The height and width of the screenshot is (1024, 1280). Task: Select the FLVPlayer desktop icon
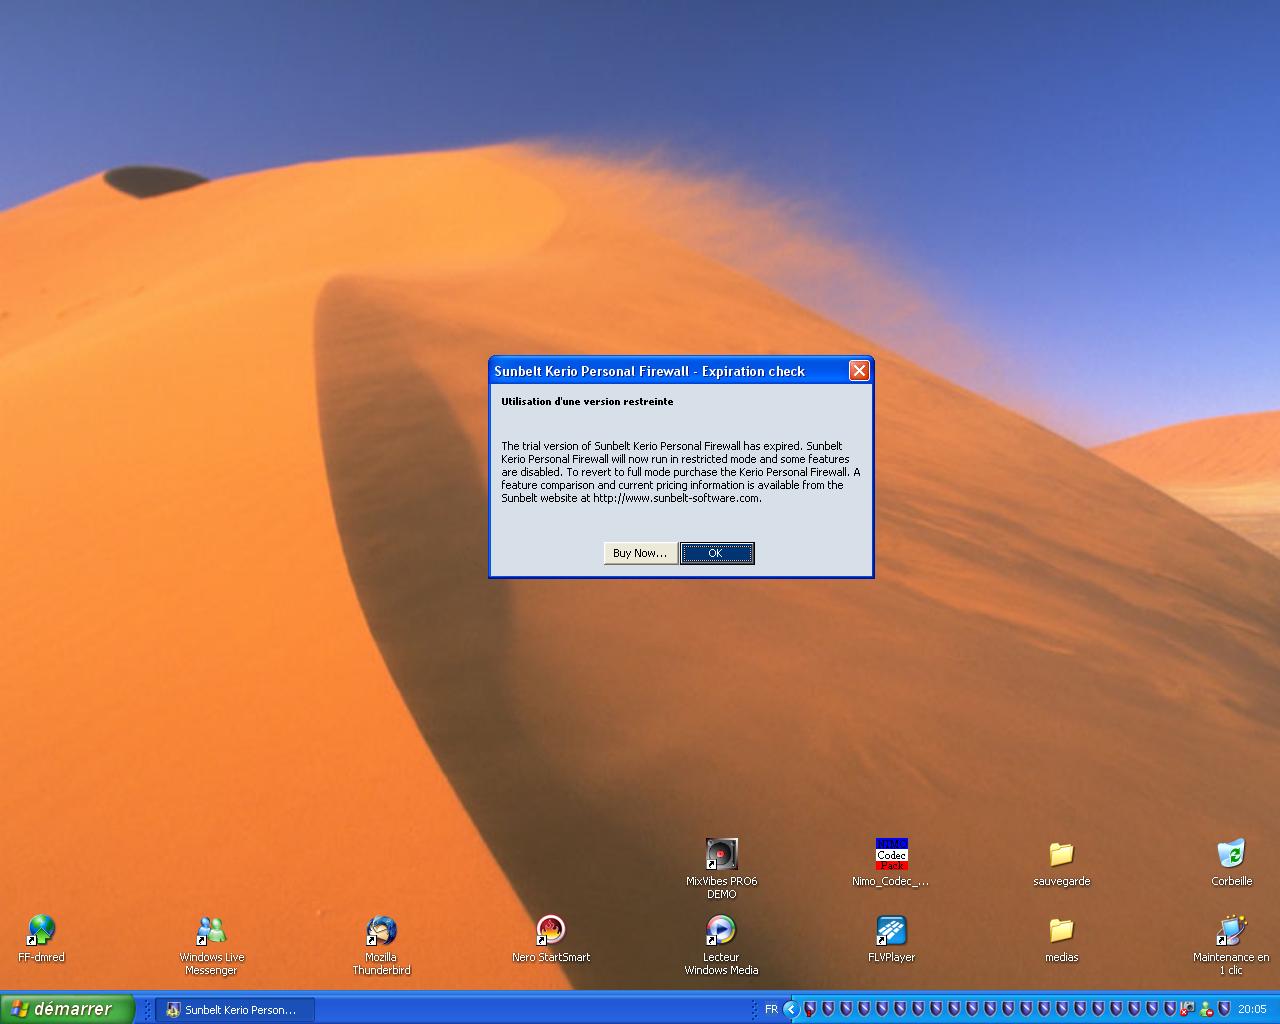click(891, 939)
